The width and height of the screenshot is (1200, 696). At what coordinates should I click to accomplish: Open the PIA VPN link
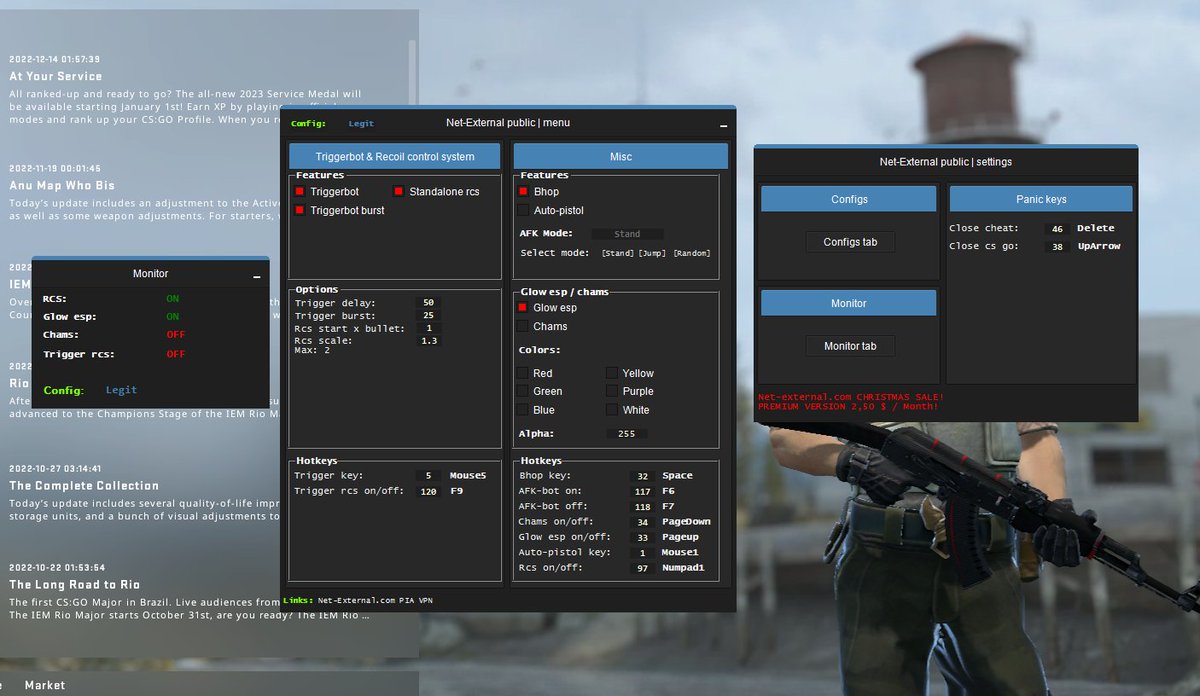pyautogui.click(x=417, y=600)
